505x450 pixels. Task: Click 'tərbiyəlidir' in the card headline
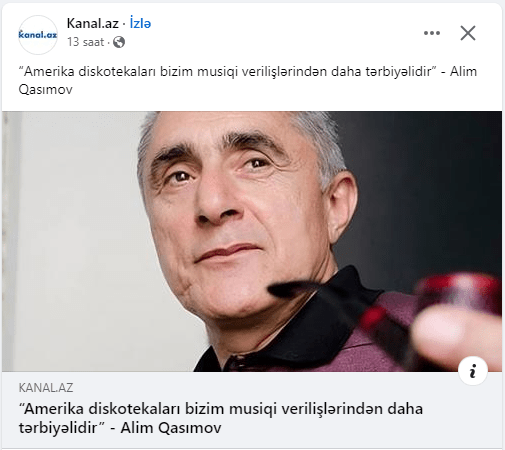tap(60, 428)
